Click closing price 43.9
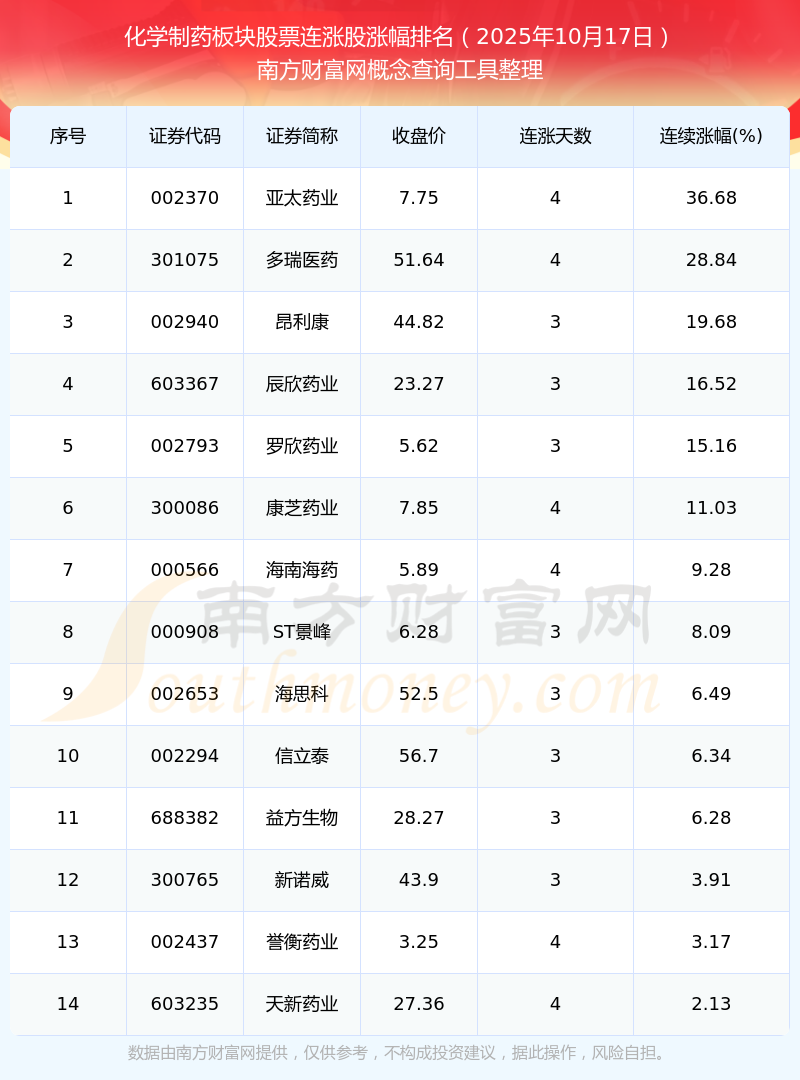The width and height of the screenshot is (800, 1080). pos(419,880)
